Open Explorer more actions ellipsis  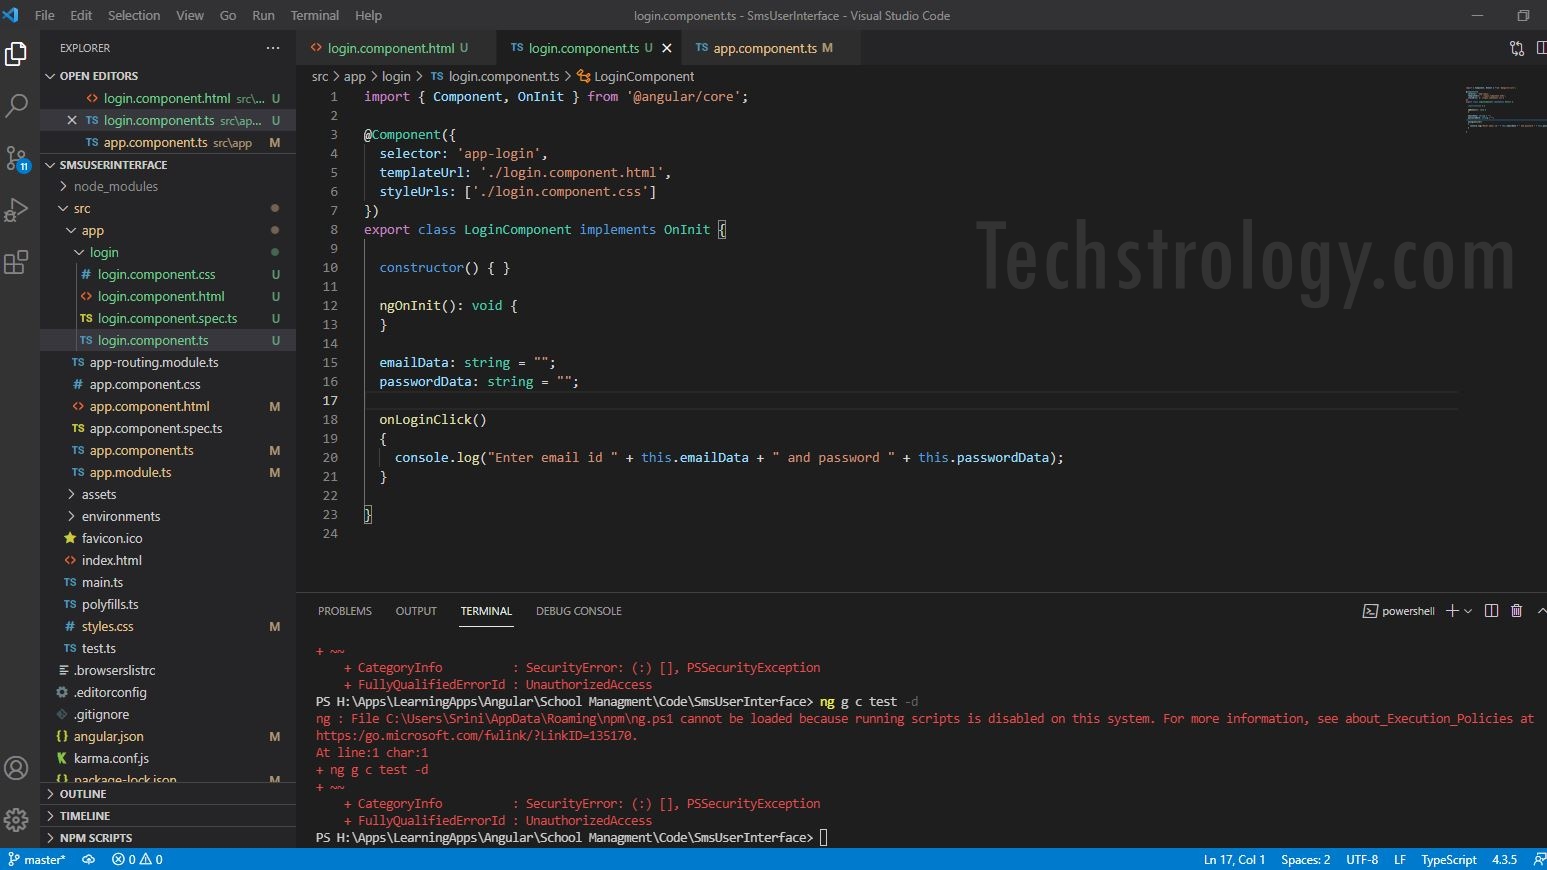pos(273,48)
